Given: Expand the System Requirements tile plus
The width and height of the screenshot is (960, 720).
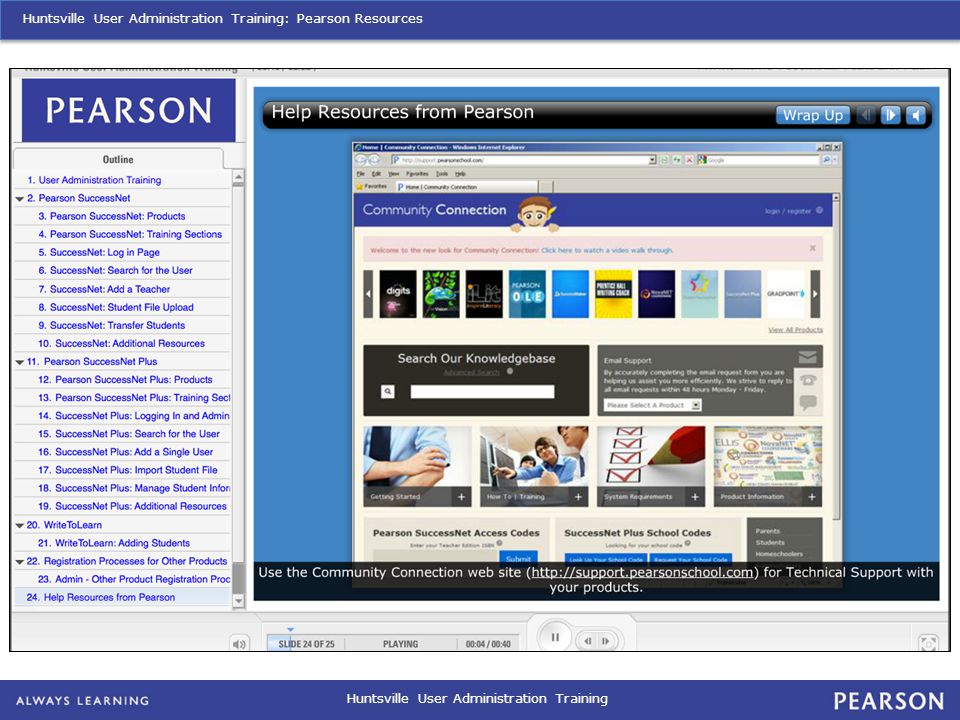Looking at the screenshot, I should click(x=695, y=497).
